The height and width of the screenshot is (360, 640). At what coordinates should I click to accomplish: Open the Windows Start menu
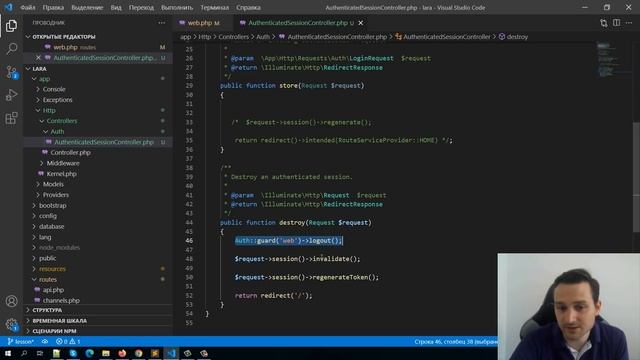coord(7,353)
